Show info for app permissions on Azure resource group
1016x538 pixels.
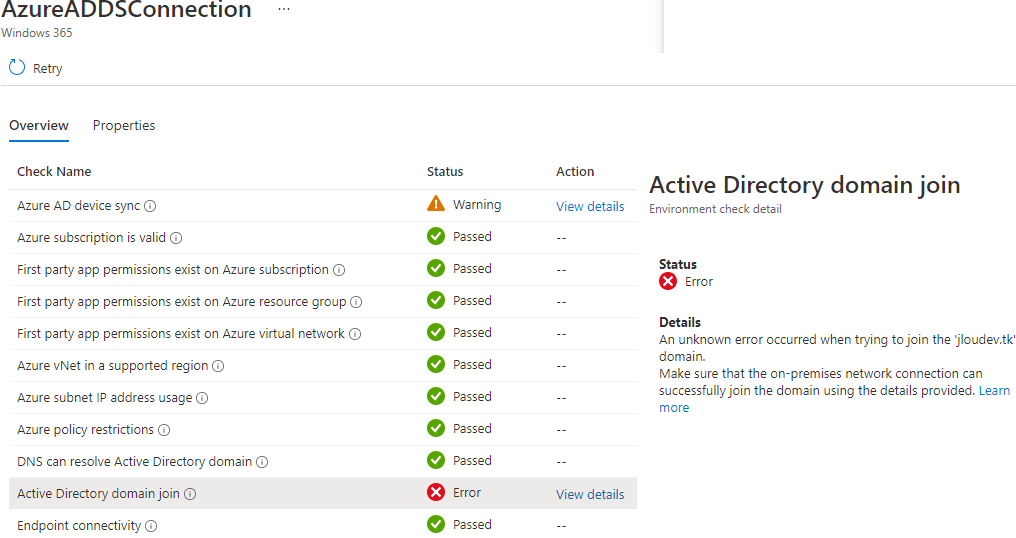click(x=356, y=302)
